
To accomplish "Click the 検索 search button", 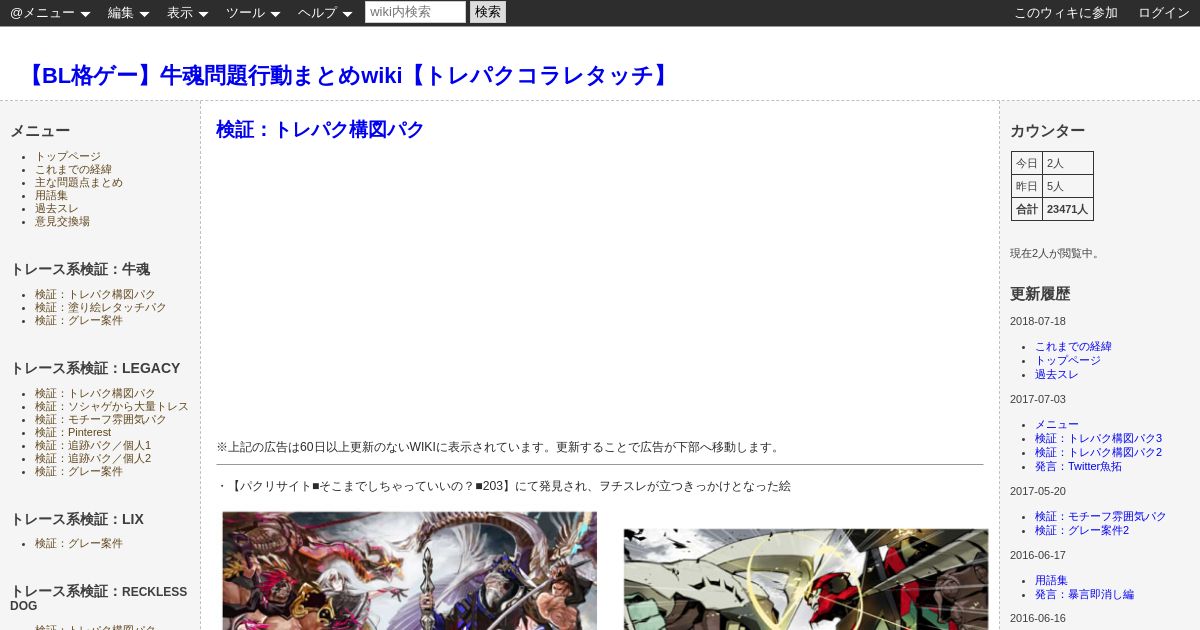I will coord(488,12).
